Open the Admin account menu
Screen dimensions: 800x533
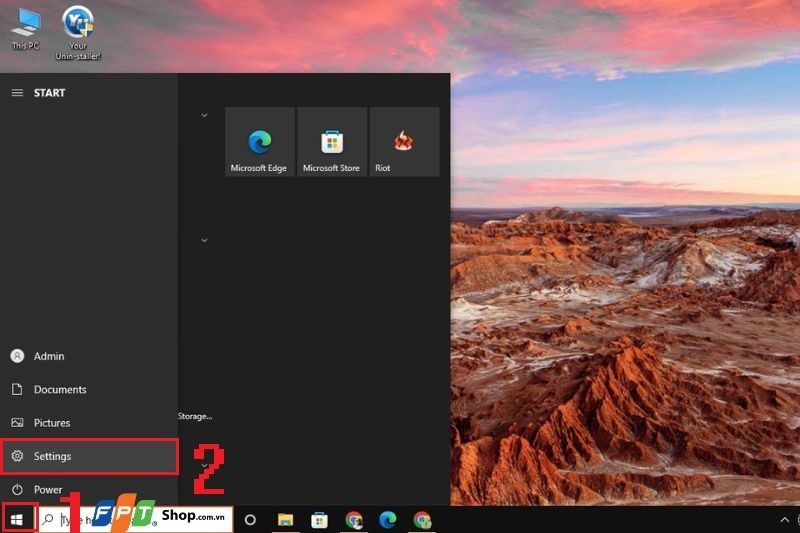click(x=89, y=356)
